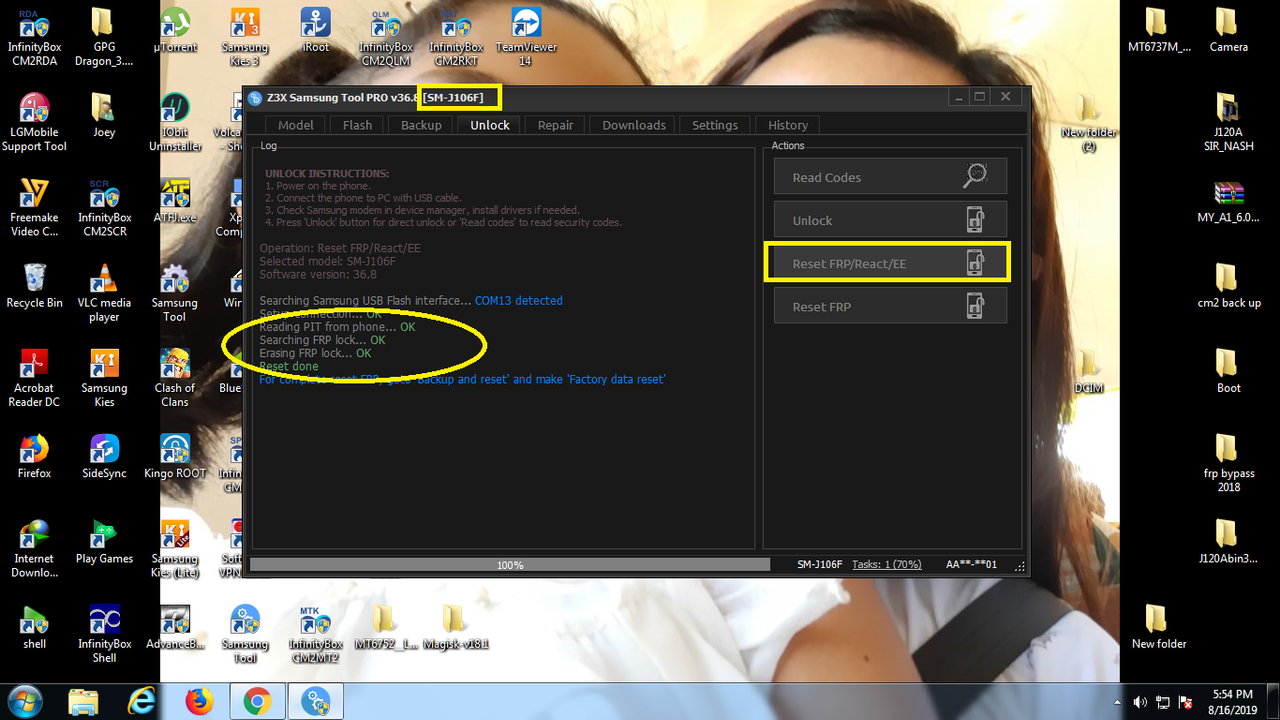Click the Software version: 36.8 line
Image resolution: width=1280 pixels, height=720 pixels.
[x=318, y=275]
